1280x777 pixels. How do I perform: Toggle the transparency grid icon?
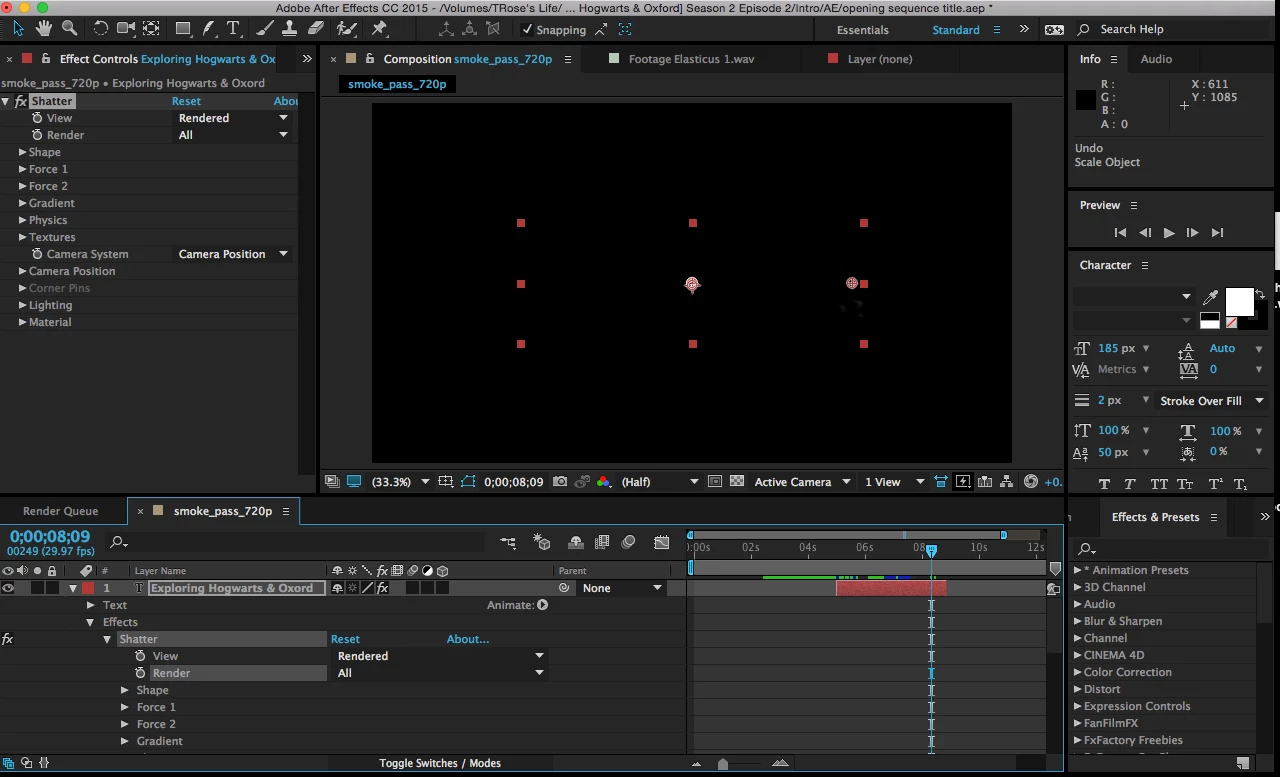(x=737, y=482)
